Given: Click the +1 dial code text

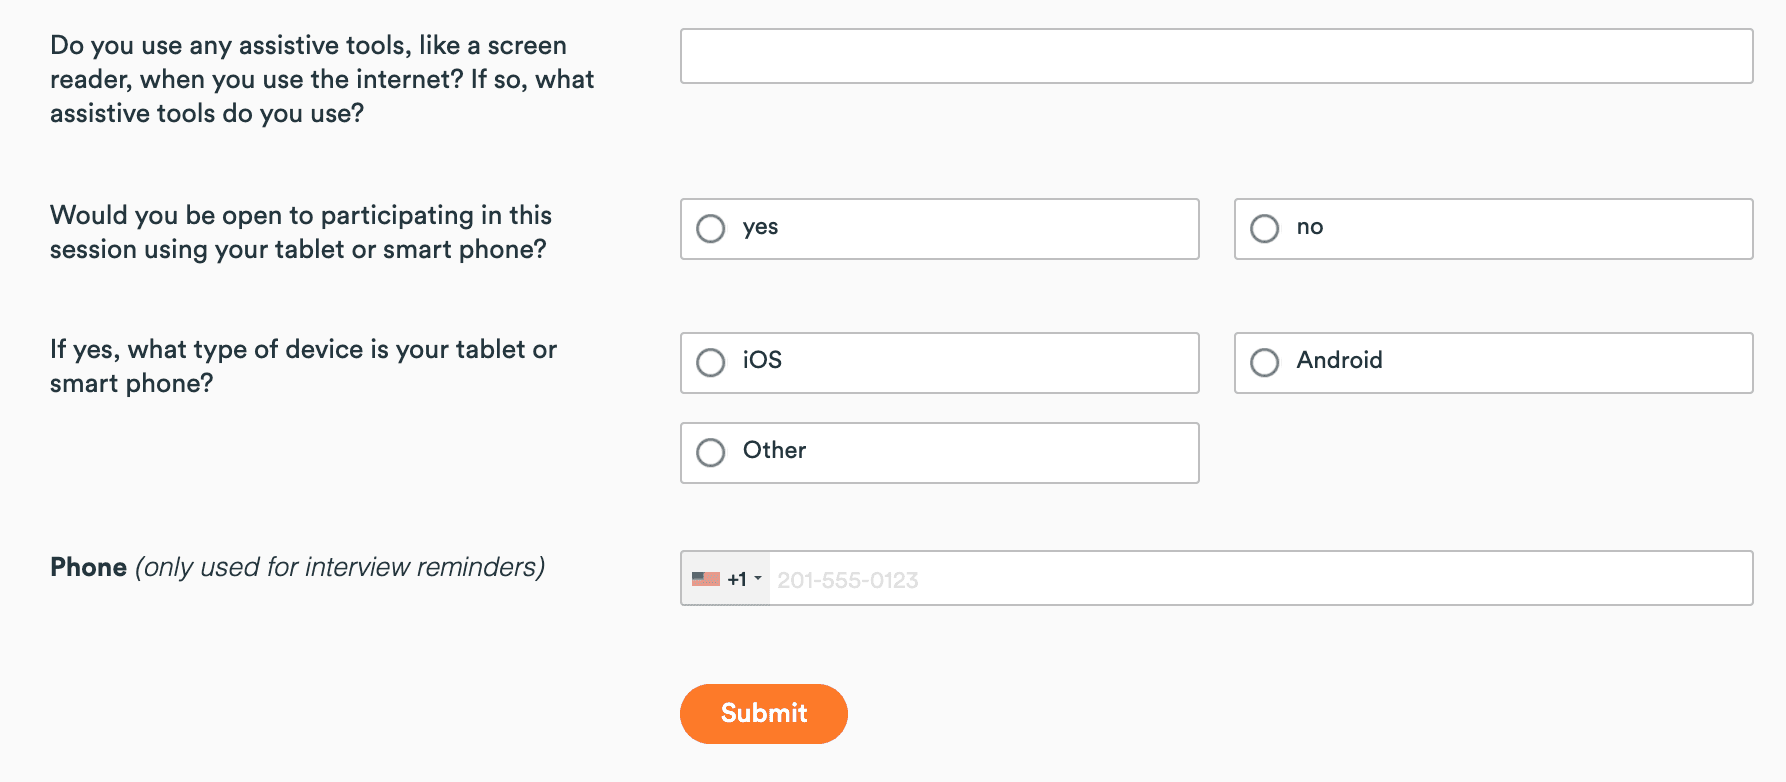Looking at the screenshot, I should click(737, 579).
